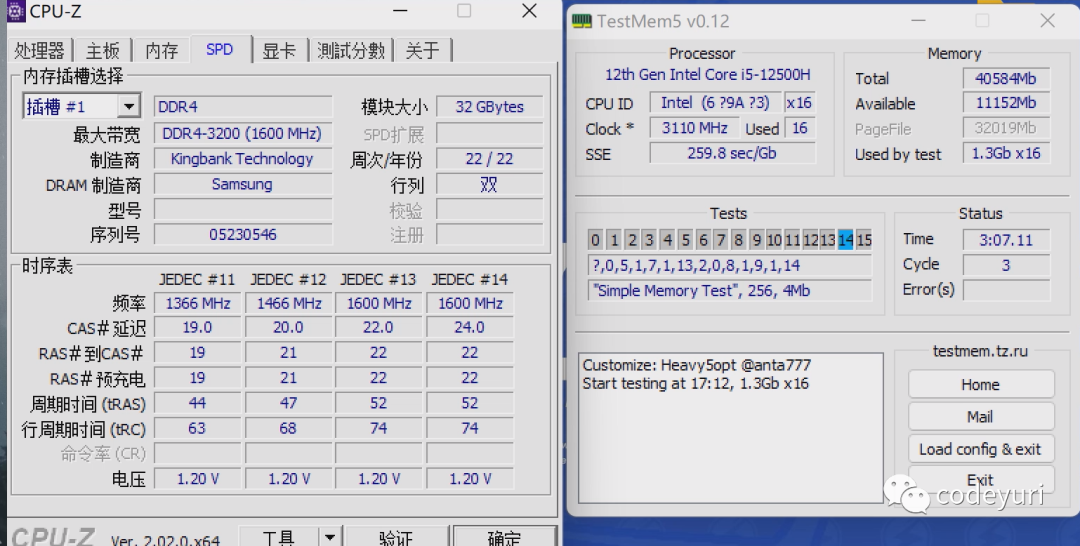This screenshot has width=1080, height=546.
Task: Click the Exit button in TestMem5
Action: pyautogui.click(x=981, y=479)
